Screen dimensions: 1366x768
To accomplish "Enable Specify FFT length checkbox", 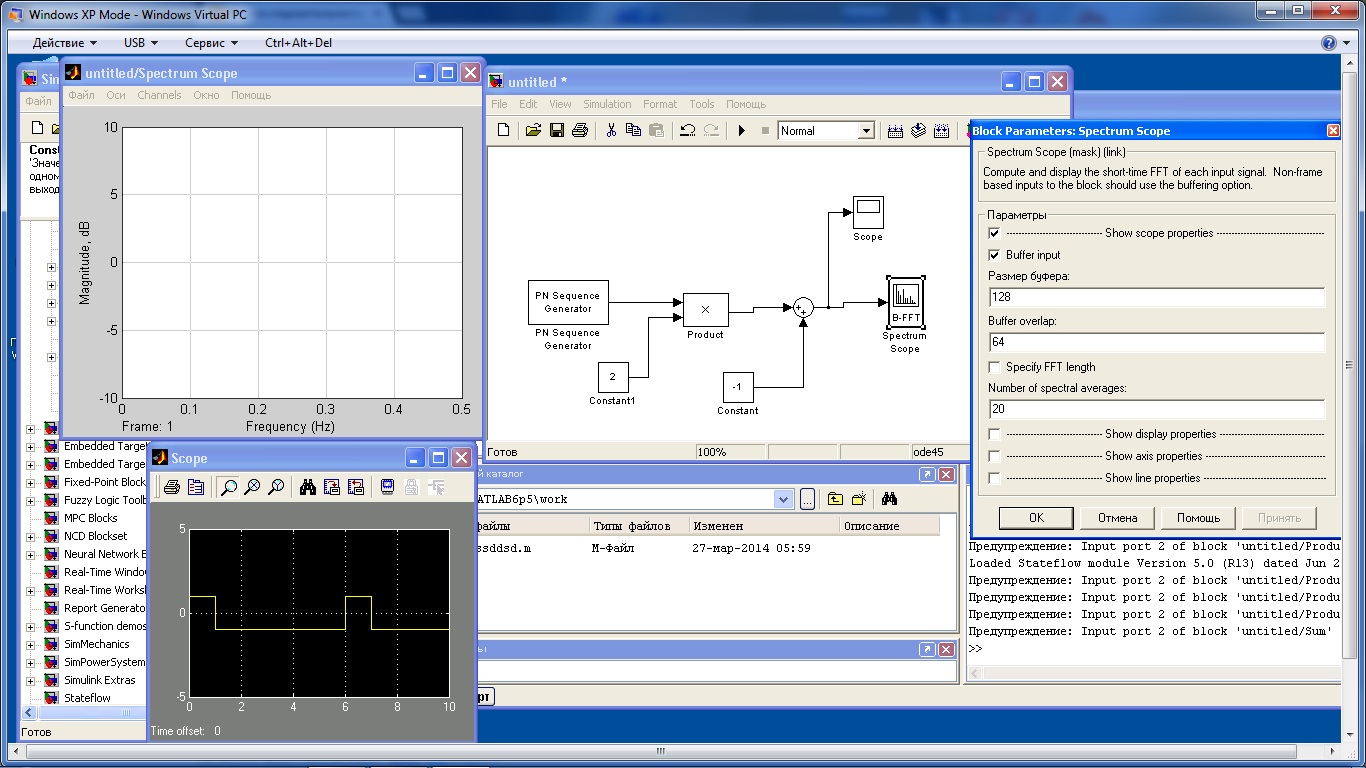I will click(x=994, y=367).
